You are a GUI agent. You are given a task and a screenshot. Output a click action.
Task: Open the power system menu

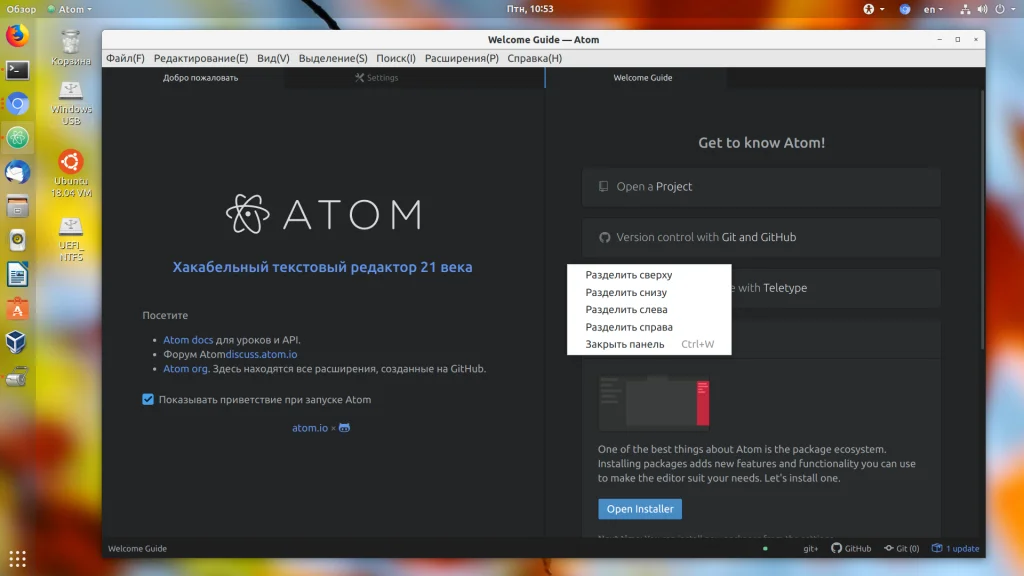coord(1004,9)
